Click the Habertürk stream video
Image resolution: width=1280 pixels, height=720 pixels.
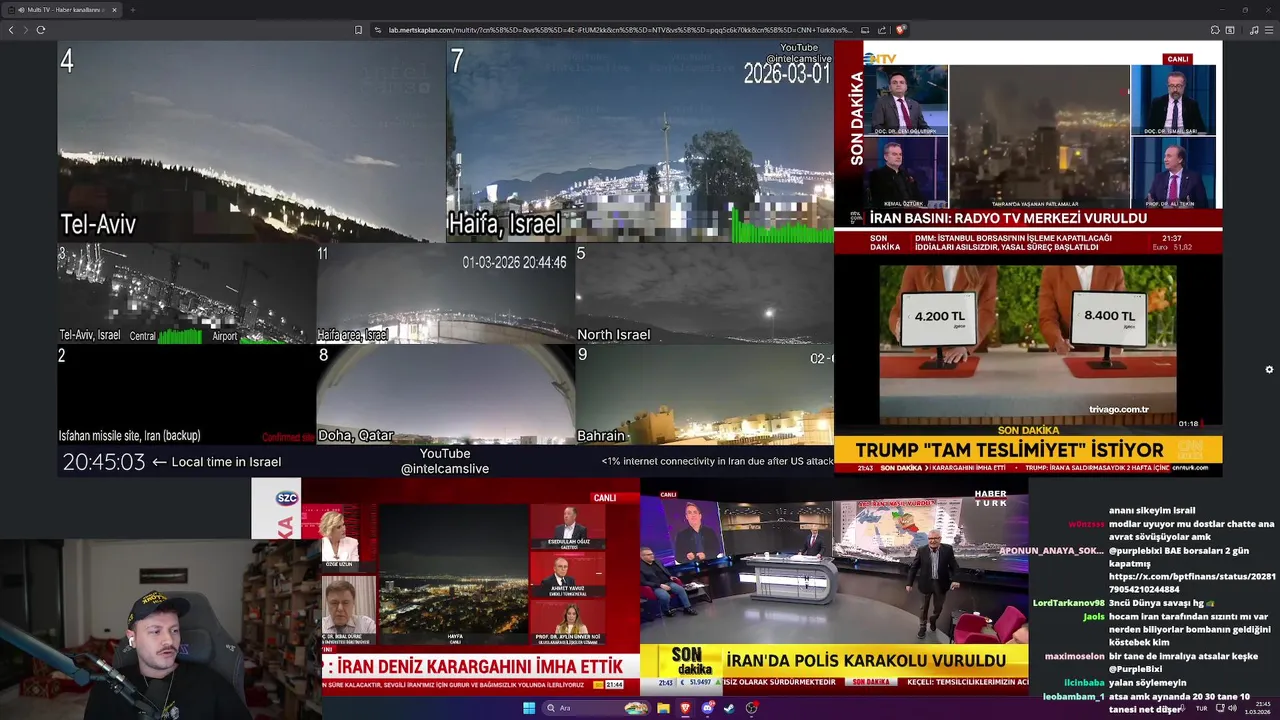tap(834, 585)
